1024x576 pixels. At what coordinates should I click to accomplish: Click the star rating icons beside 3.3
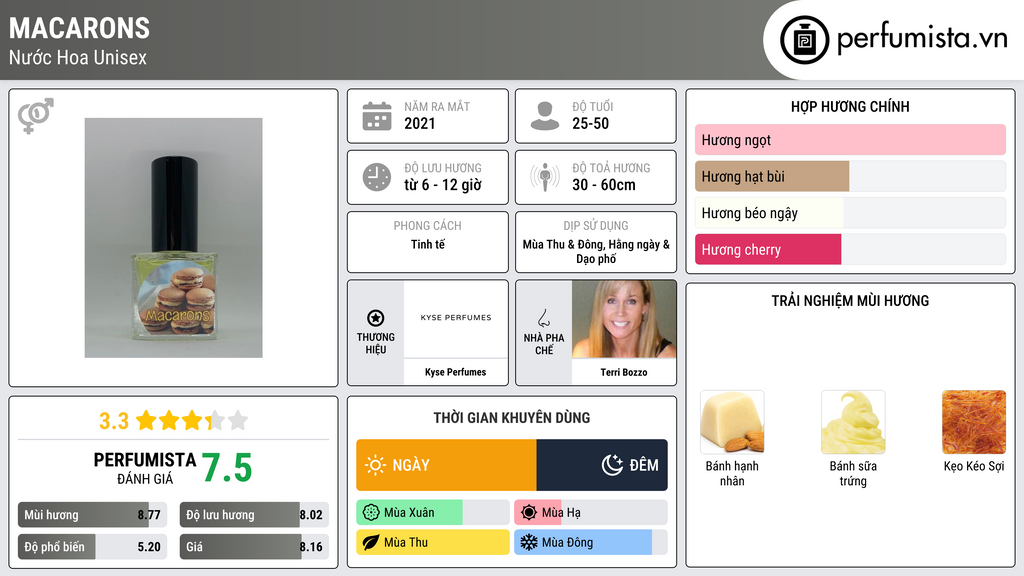tap(192, 420)
